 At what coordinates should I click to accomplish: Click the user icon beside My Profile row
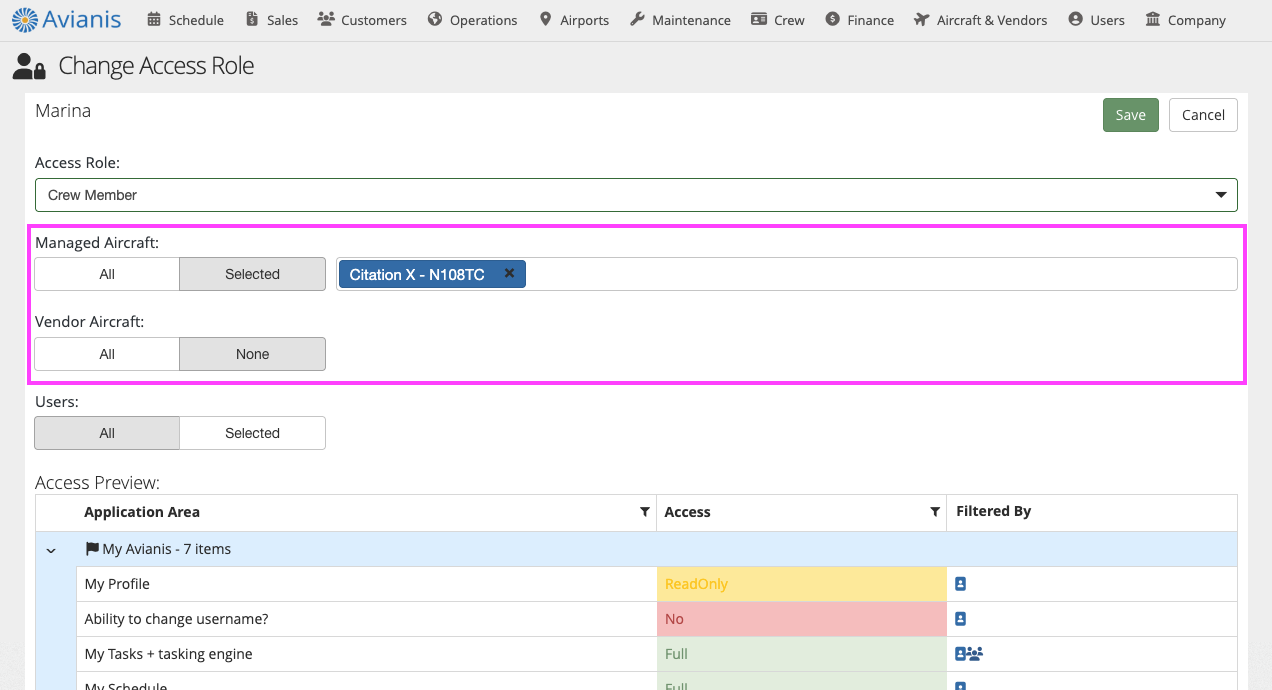pos(961,584)
